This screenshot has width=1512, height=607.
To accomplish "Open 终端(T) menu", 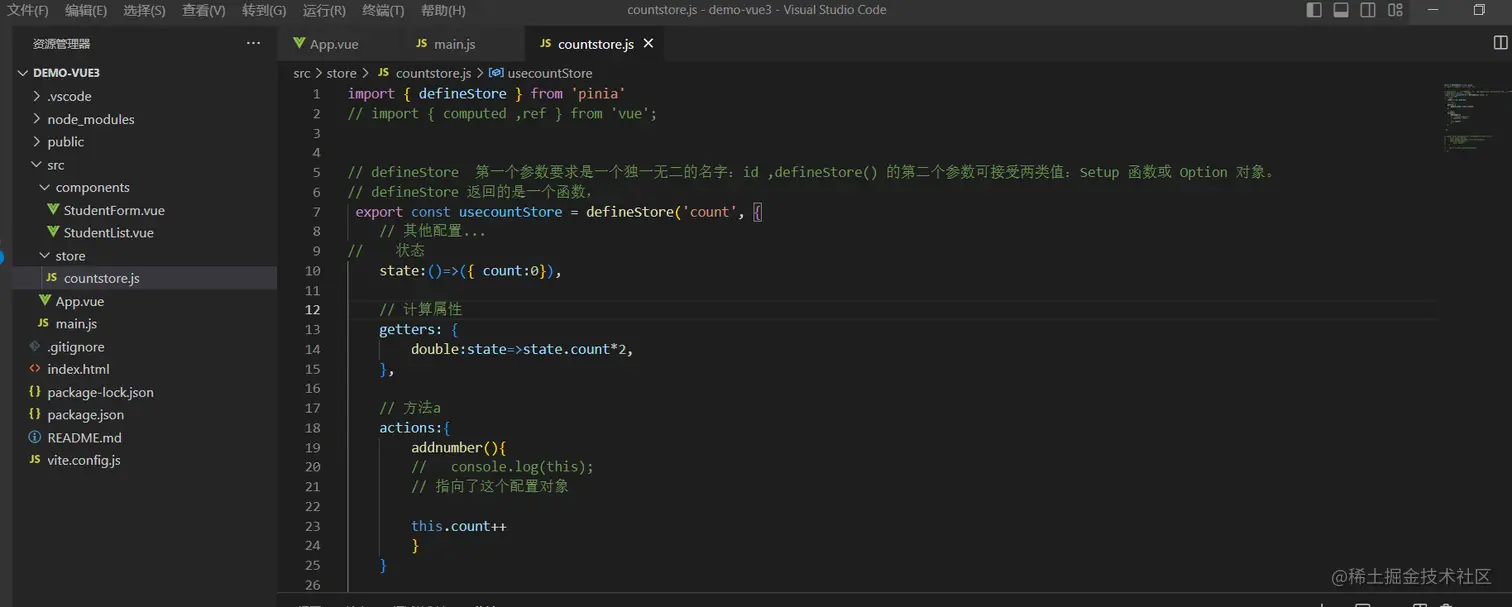I will tap(383, 10).
